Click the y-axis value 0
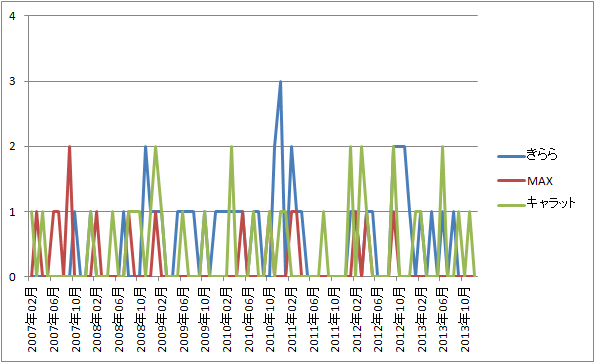The width and height of the screenshot is (595, 363). (x=13, y=277)
